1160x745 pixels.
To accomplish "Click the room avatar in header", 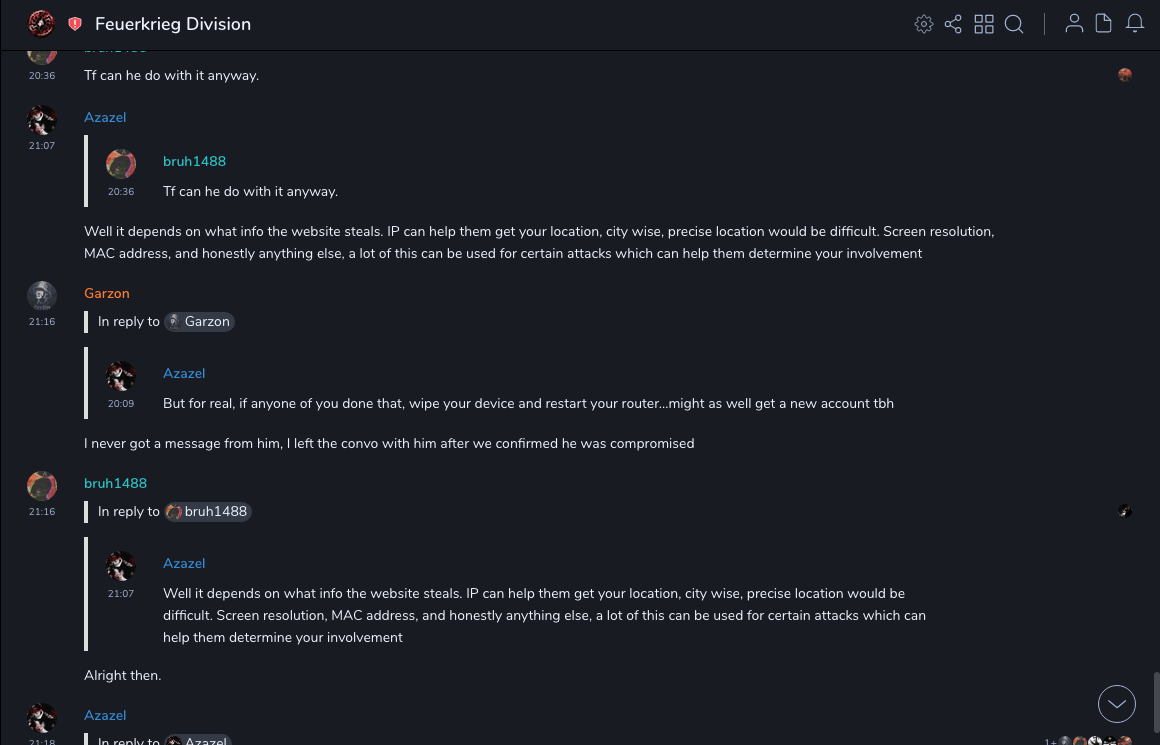I will click(41, 24).
